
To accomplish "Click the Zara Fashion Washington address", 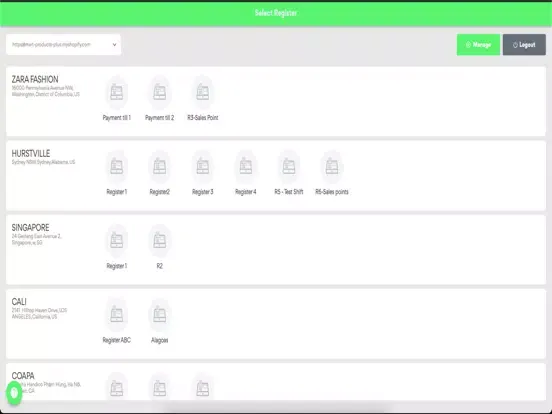I will [x=46, y=91].
